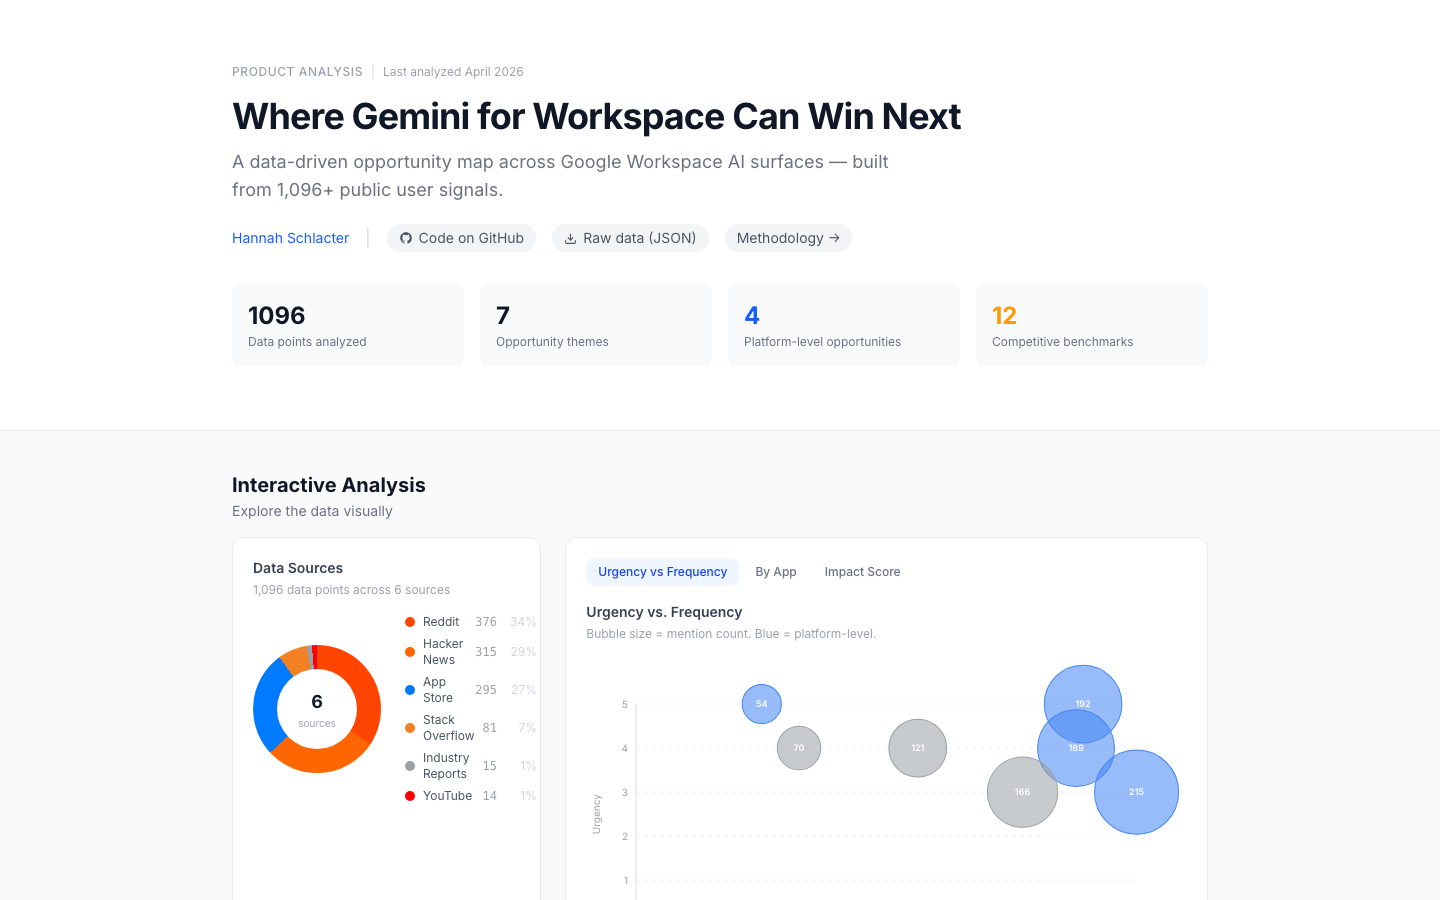Click the Stack Overflow count 81

point(490,728)
